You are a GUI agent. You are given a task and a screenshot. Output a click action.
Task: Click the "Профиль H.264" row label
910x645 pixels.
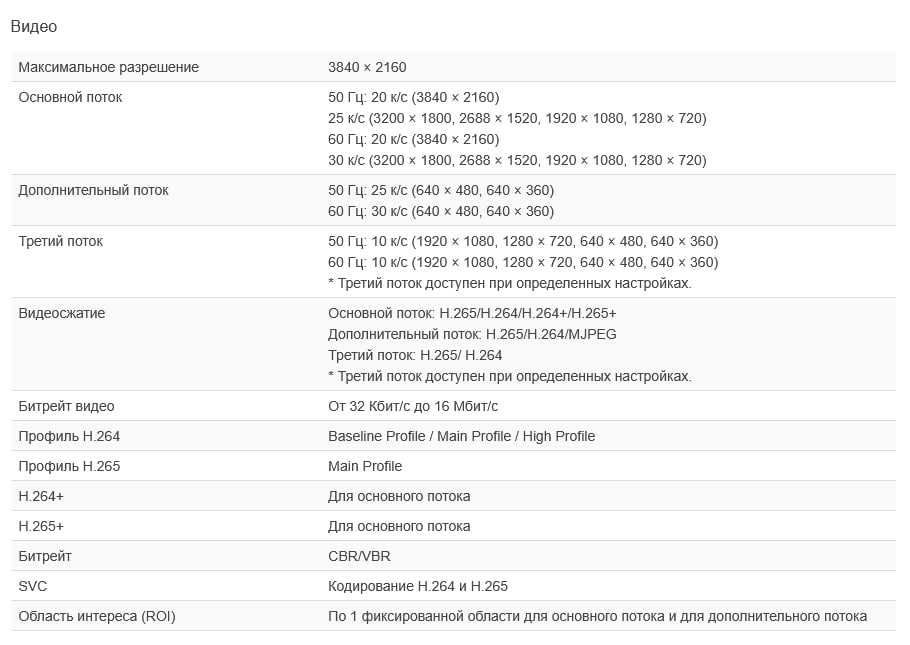(69, 436)
